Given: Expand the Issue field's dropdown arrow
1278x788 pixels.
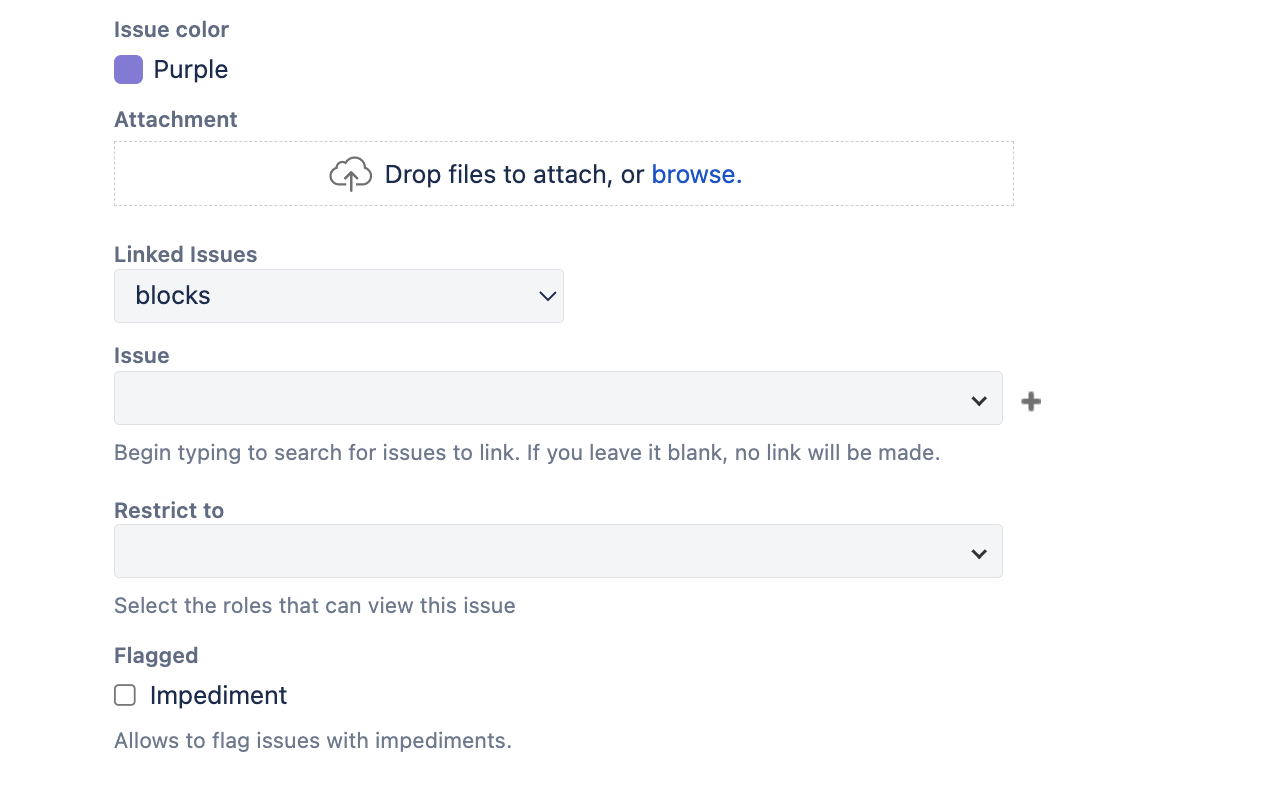Looking at the screenshot, I should (x=979, y=401).
